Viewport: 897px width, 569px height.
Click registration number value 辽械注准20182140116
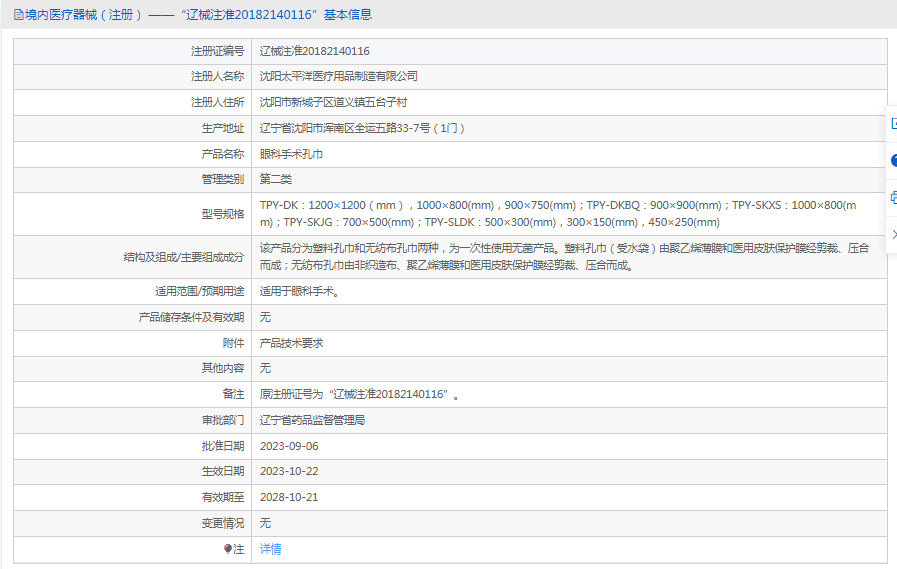pyautogui.click(x=315, y=51)
